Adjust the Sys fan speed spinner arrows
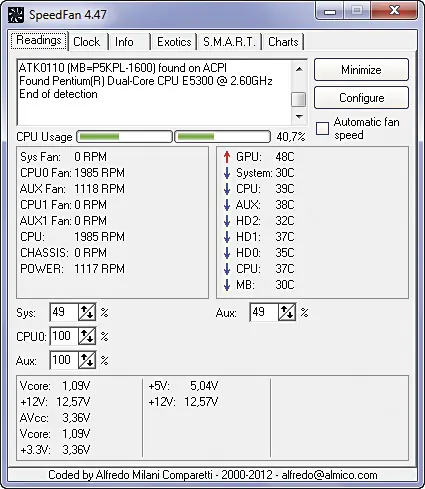This screenshot has width=425, height=489. point(87,312)
